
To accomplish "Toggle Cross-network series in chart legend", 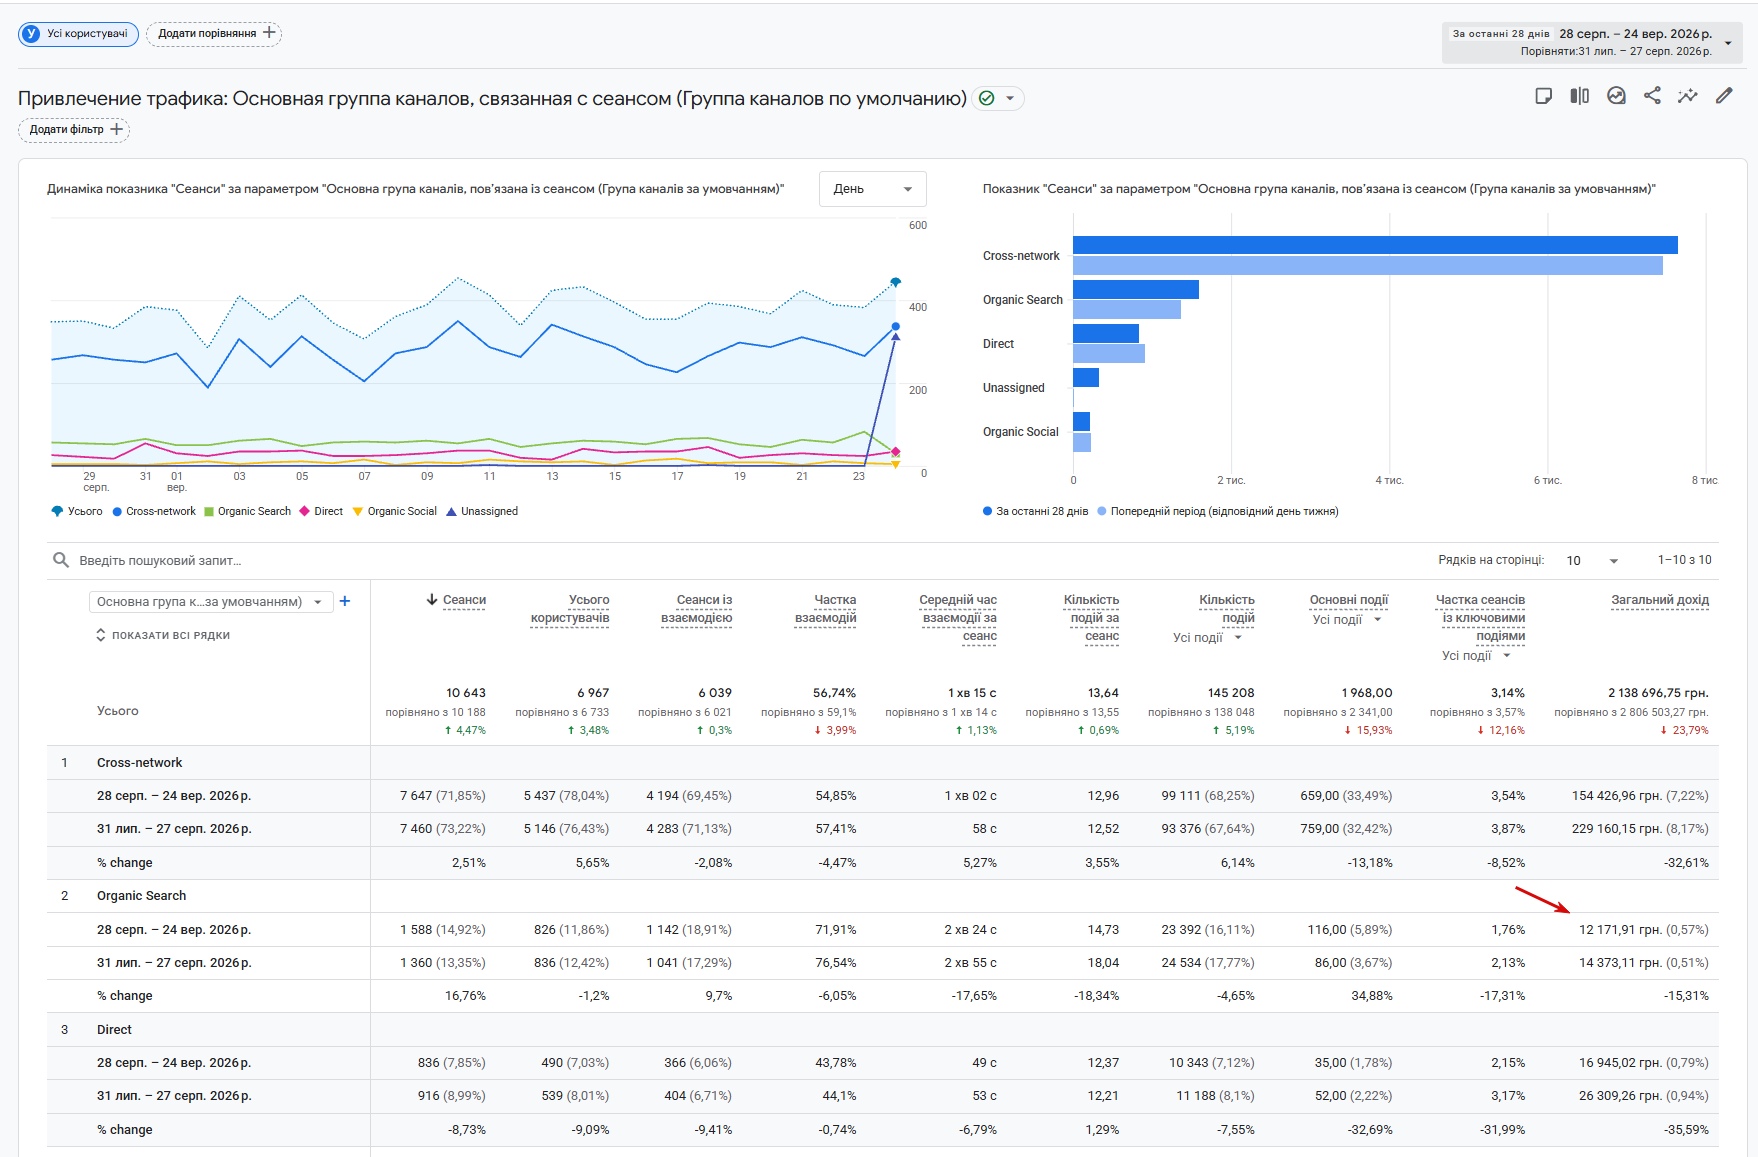I will click(x=154, y=511).
